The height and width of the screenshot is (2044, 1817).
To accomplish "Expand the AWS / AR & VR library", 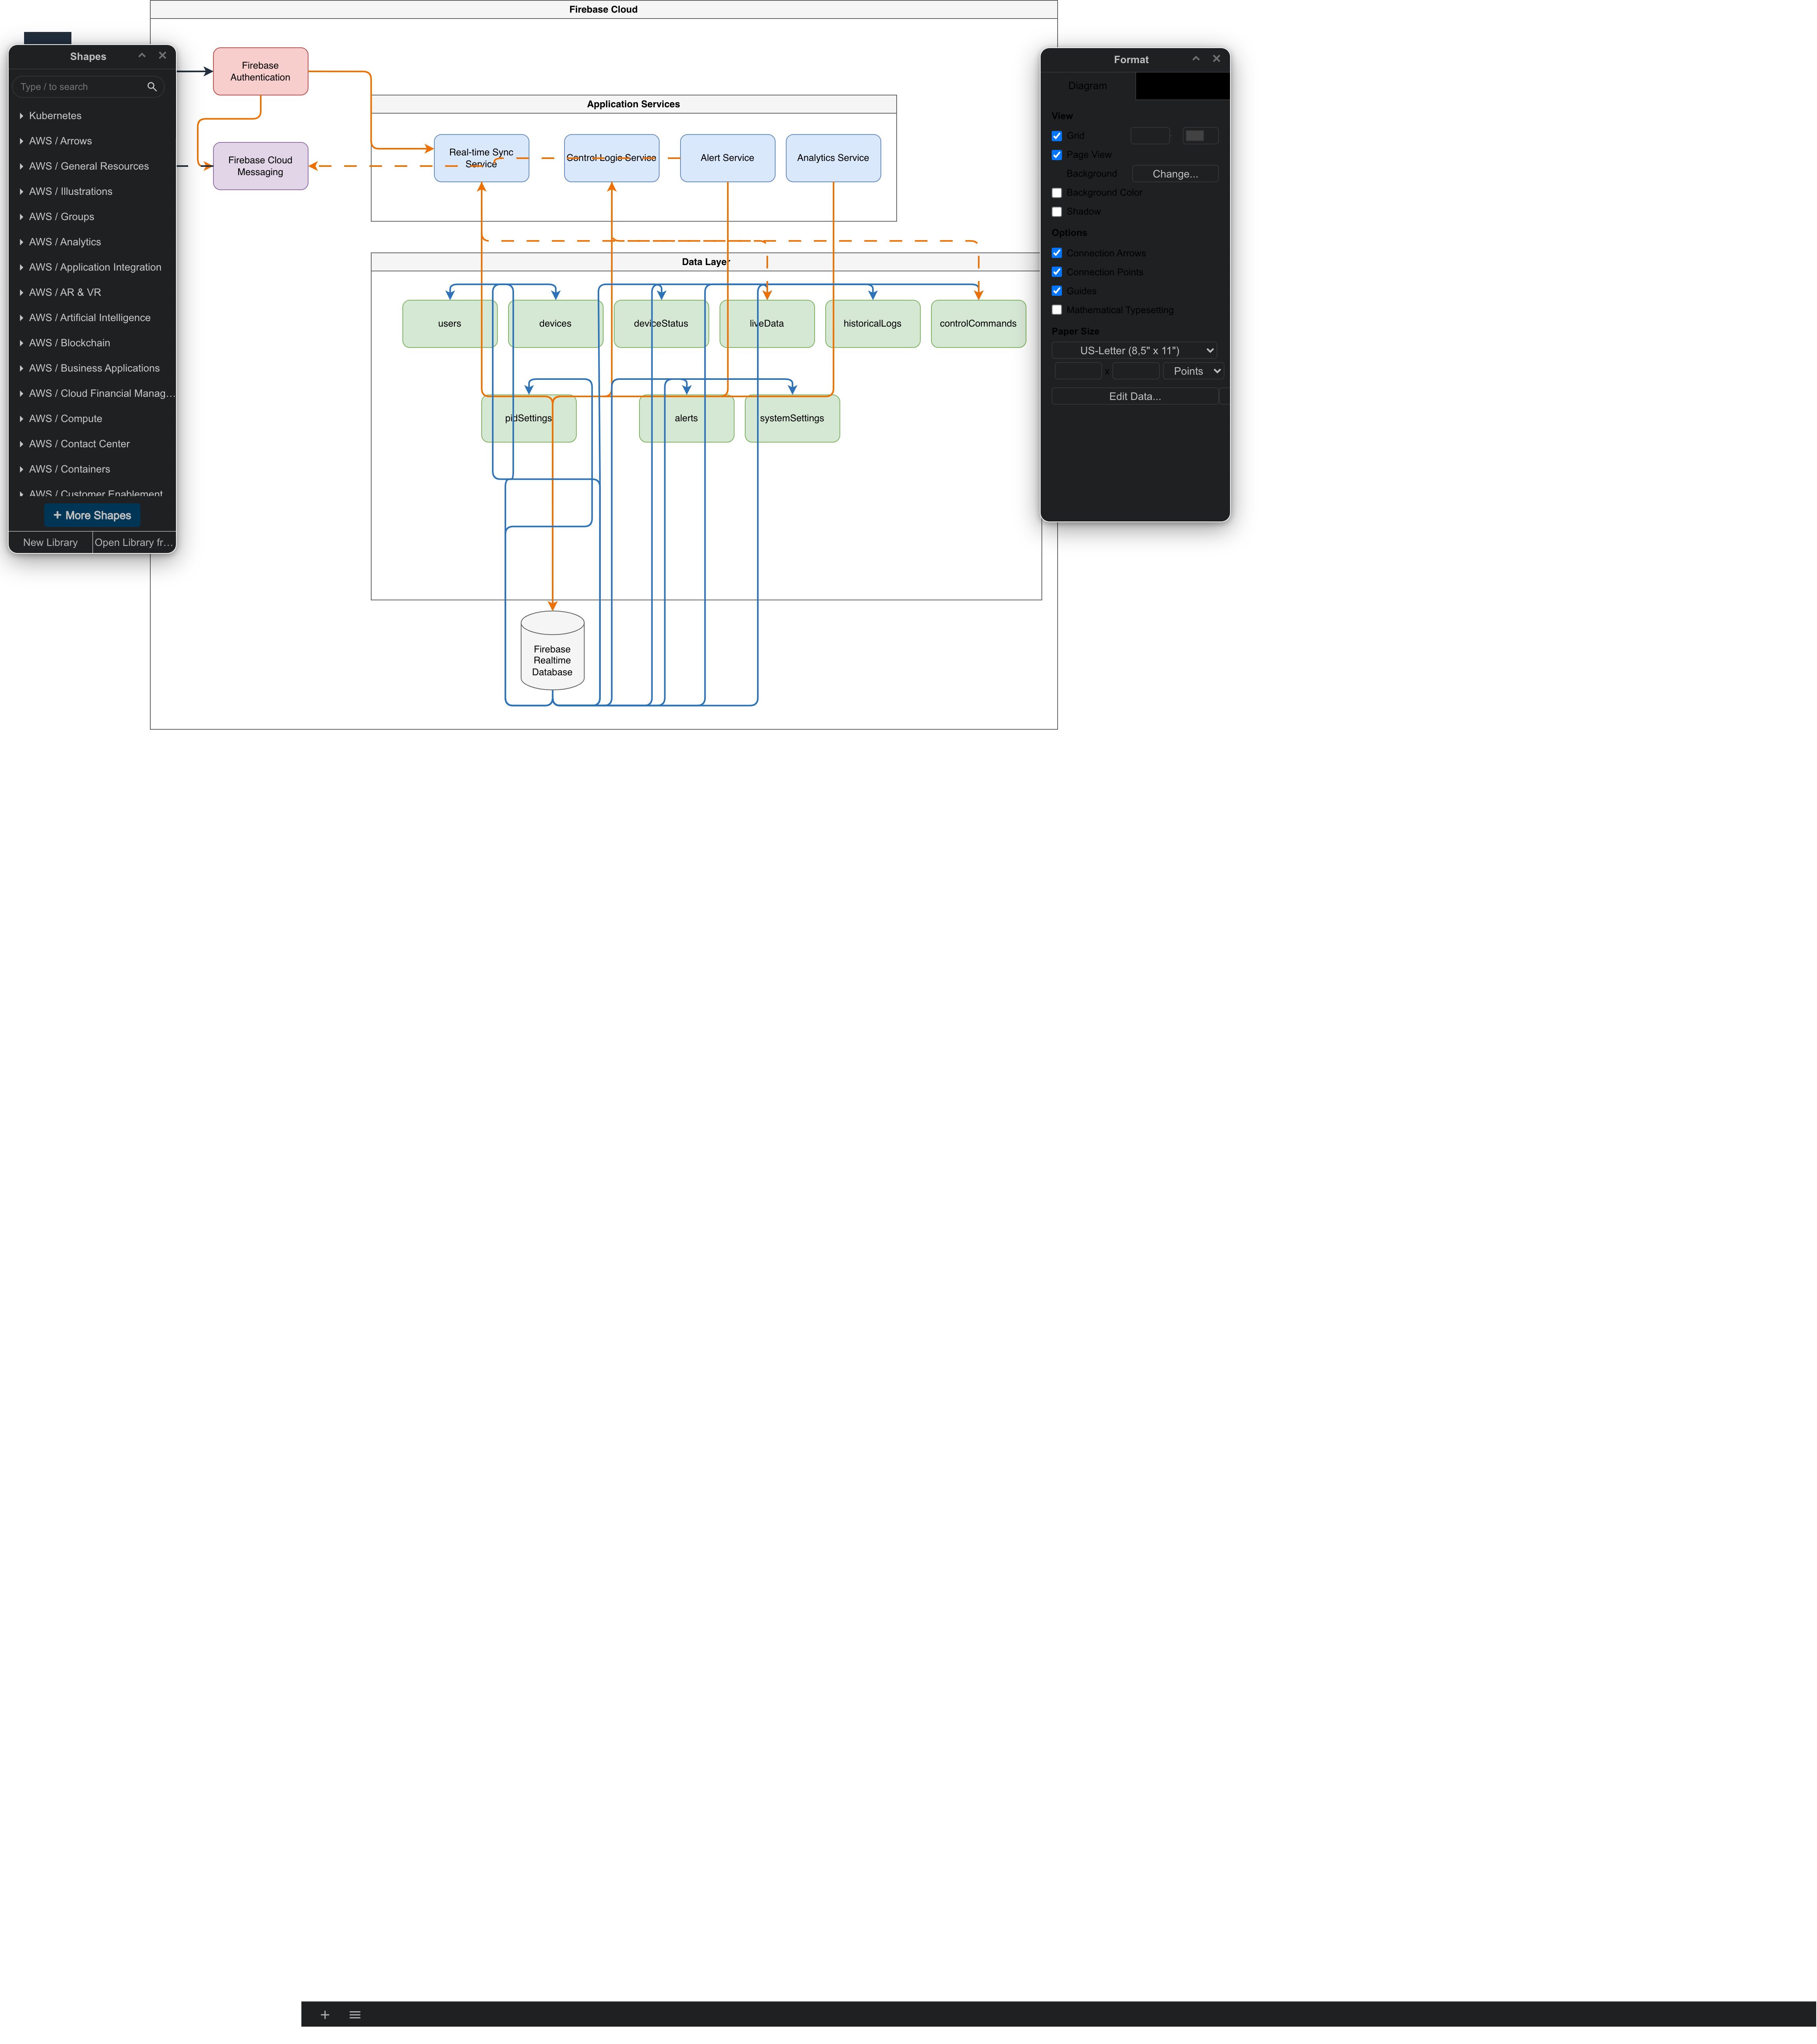I will tap(92, 293).
